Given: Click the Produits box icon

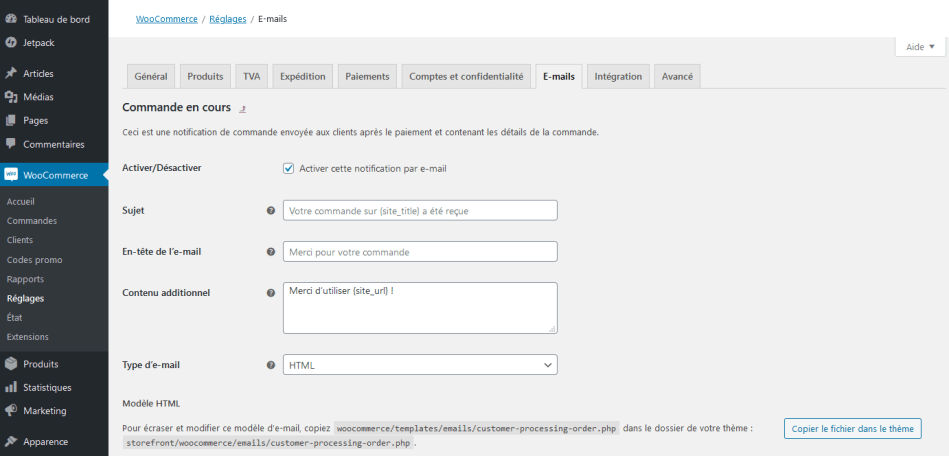Looking at the screenshot, I should [x=11, y=364].
